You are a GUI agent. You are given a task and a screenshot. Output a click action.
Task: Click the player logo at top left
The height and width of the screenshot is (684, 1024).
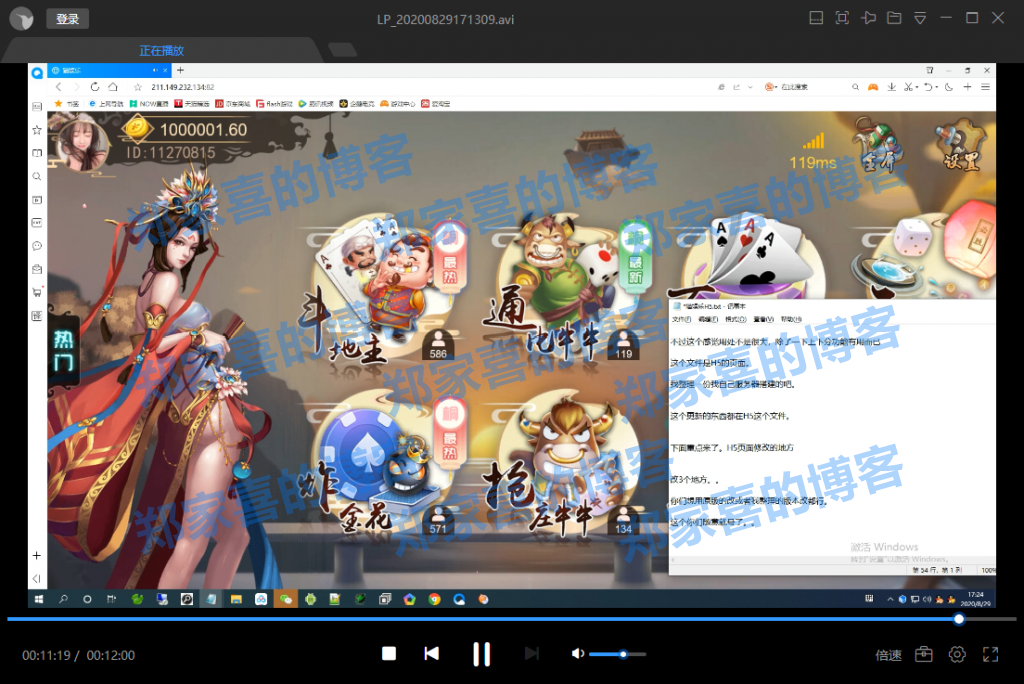click(22, 19)
